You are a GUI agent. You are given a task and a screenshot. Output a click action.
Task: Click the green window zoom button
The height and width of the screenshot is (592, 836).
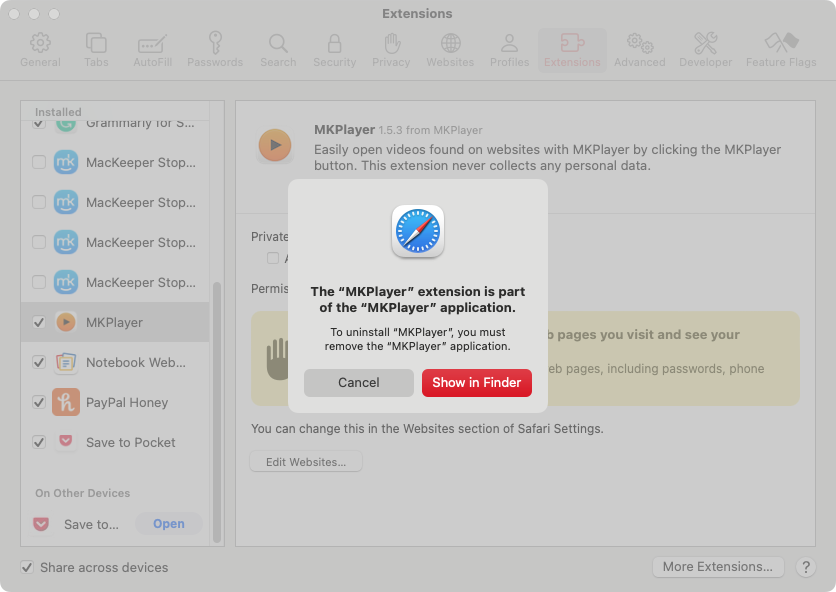click(54, 14)
